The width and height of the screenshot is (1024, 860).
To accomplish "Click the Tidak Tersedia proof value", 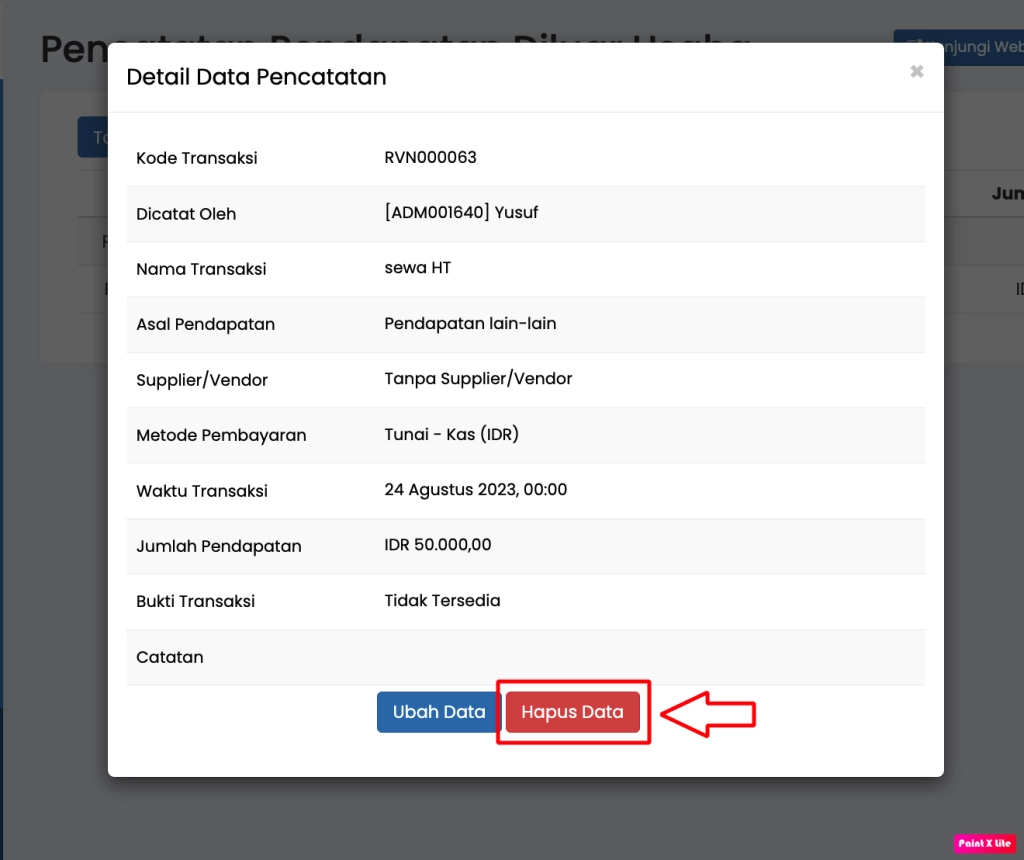I will [442, 601].
